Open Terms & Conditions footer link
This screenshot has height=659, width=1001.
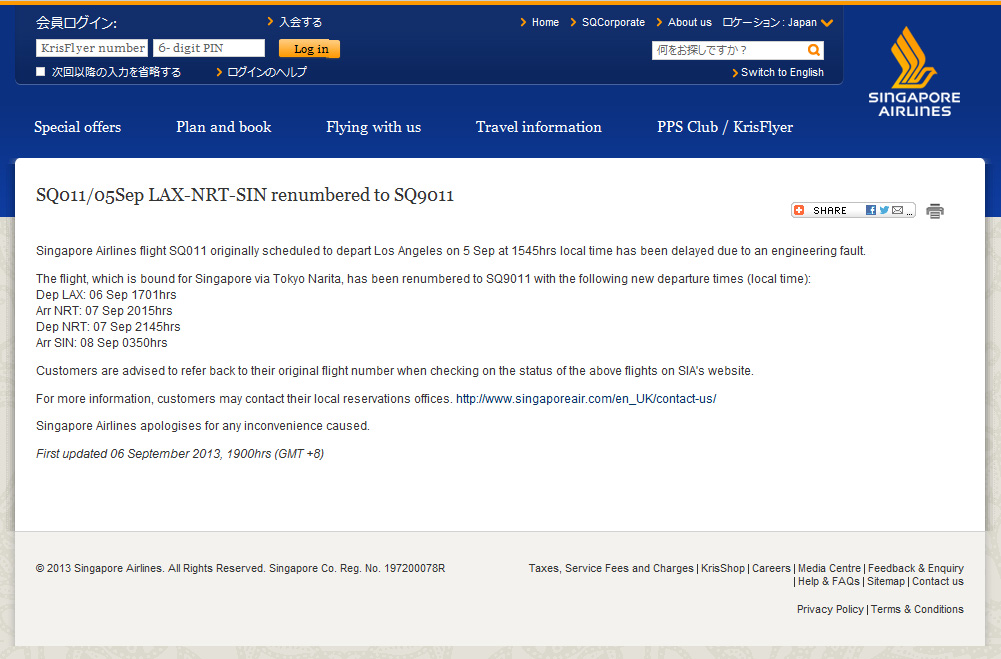[x=917, y=609]
